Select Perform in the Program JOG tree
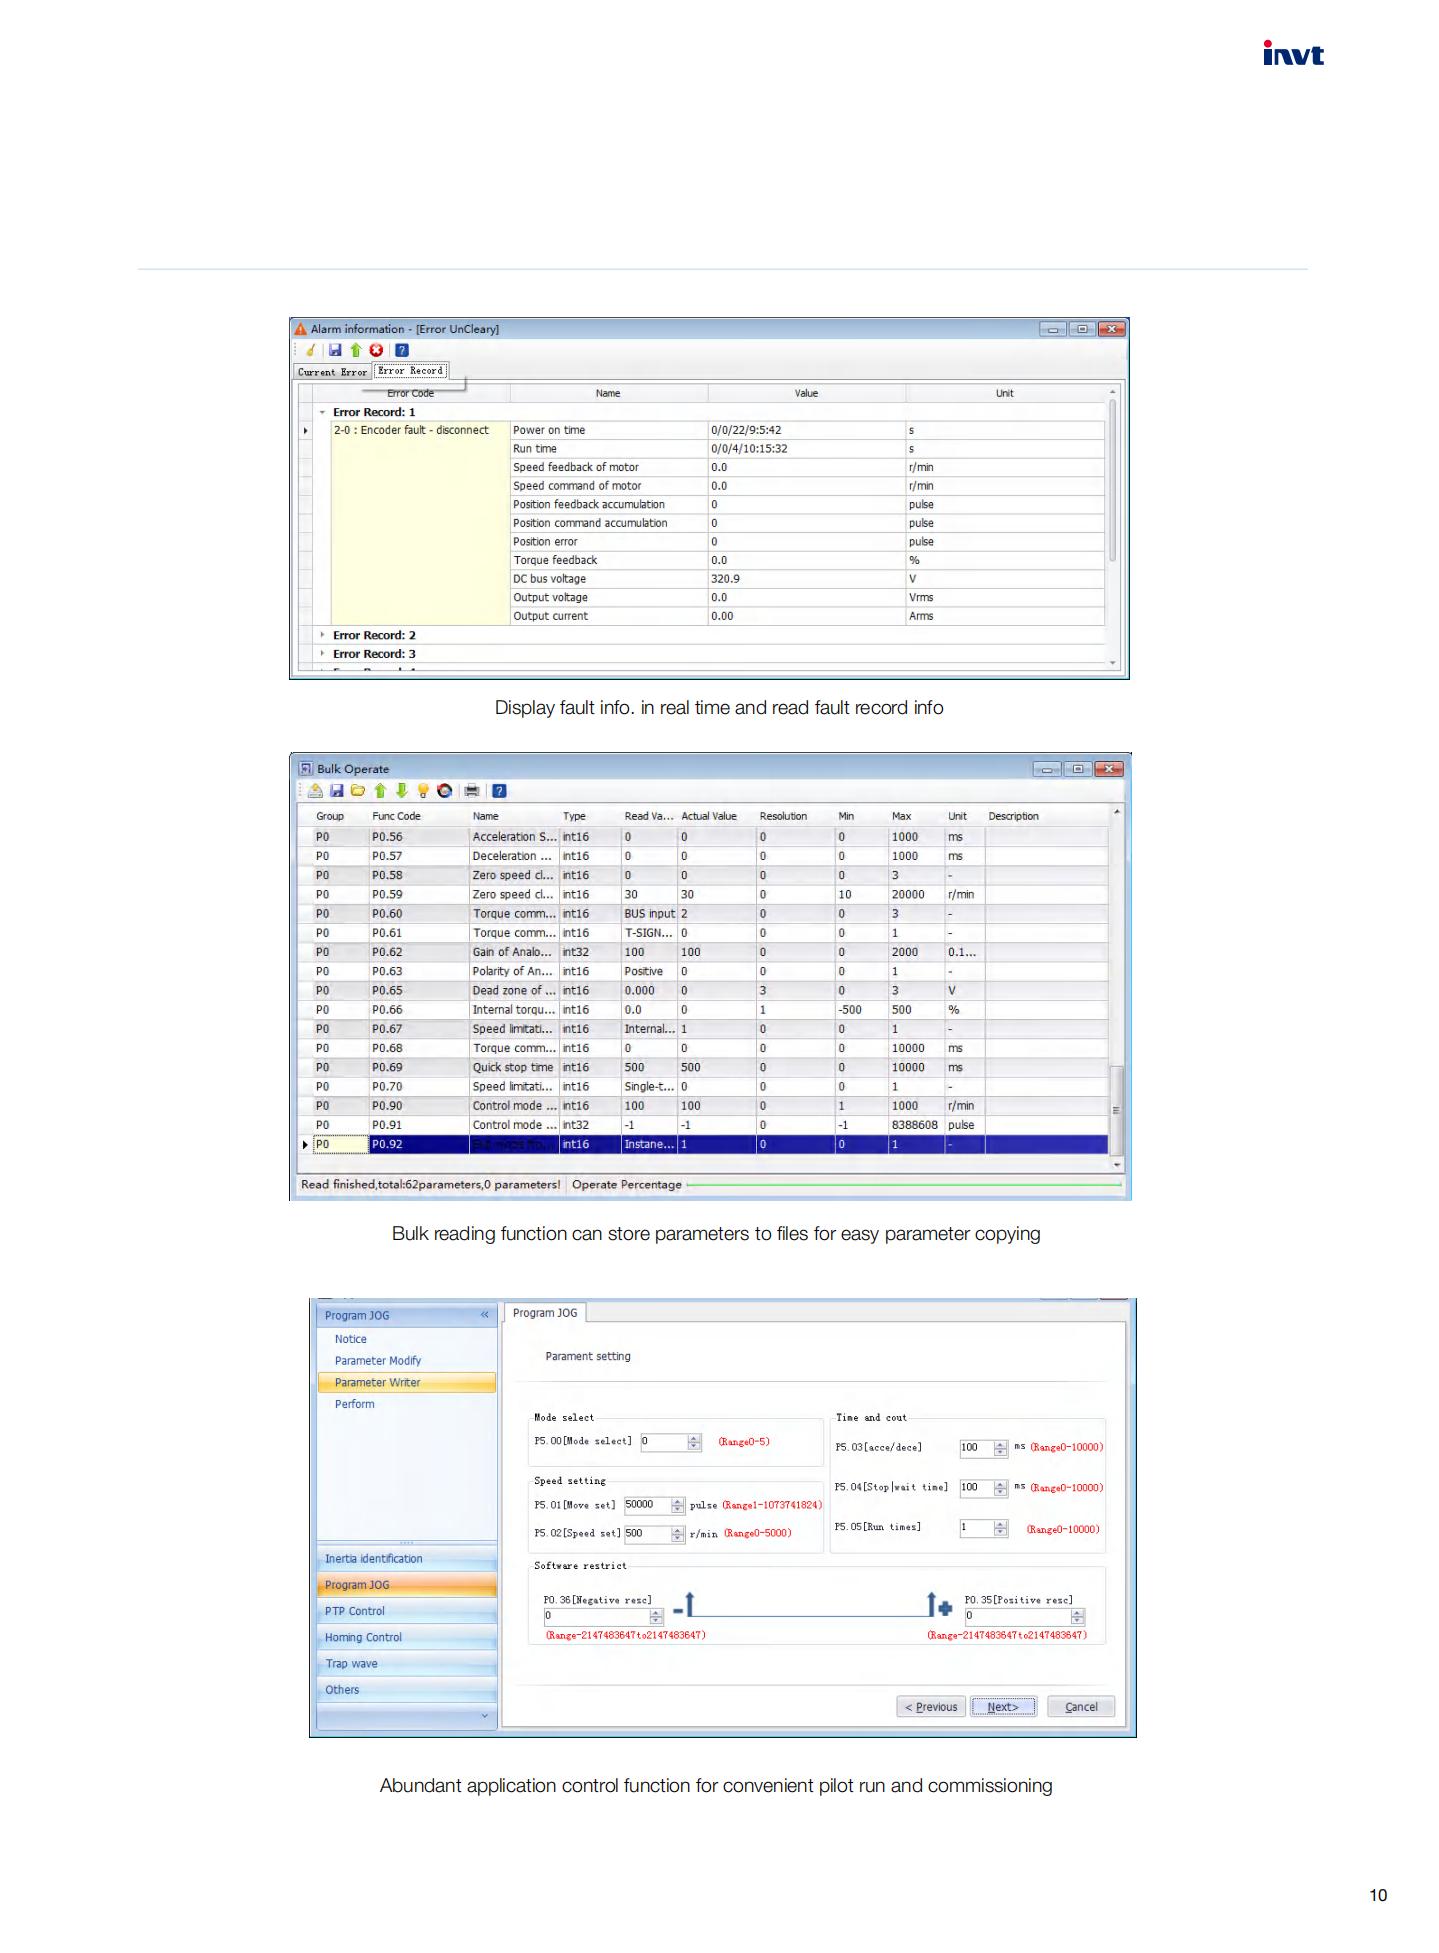The height and width of the screenshot is (1953, 1439). click(x=354, y=1404)
